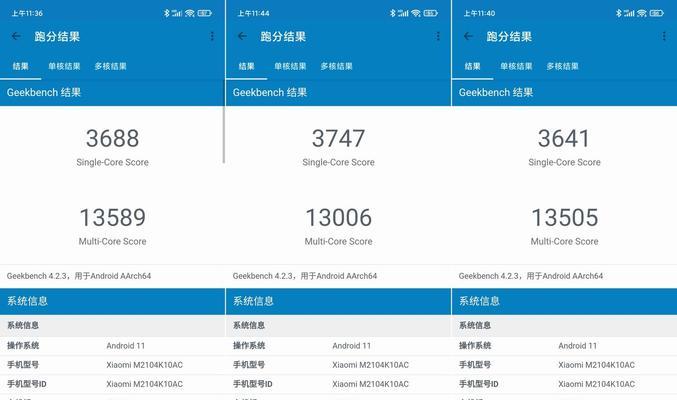Tap back arrow in the 11:44 screenshot
677x400 pixels.
242,36
